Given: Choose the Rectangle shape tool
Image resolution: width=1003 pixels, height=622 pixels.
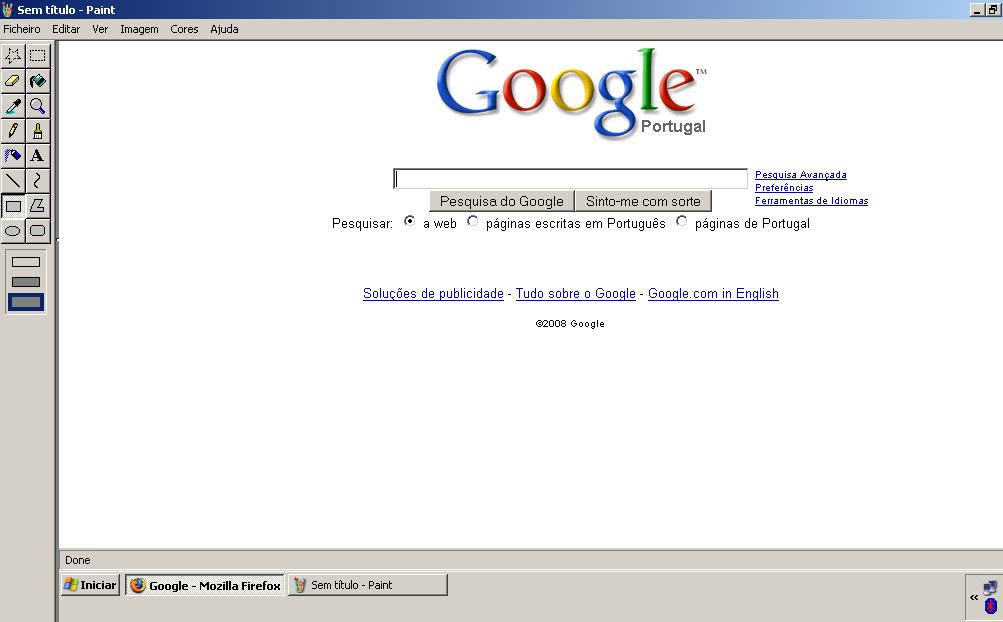Looking at the screenshot, I should coord(13,205).
